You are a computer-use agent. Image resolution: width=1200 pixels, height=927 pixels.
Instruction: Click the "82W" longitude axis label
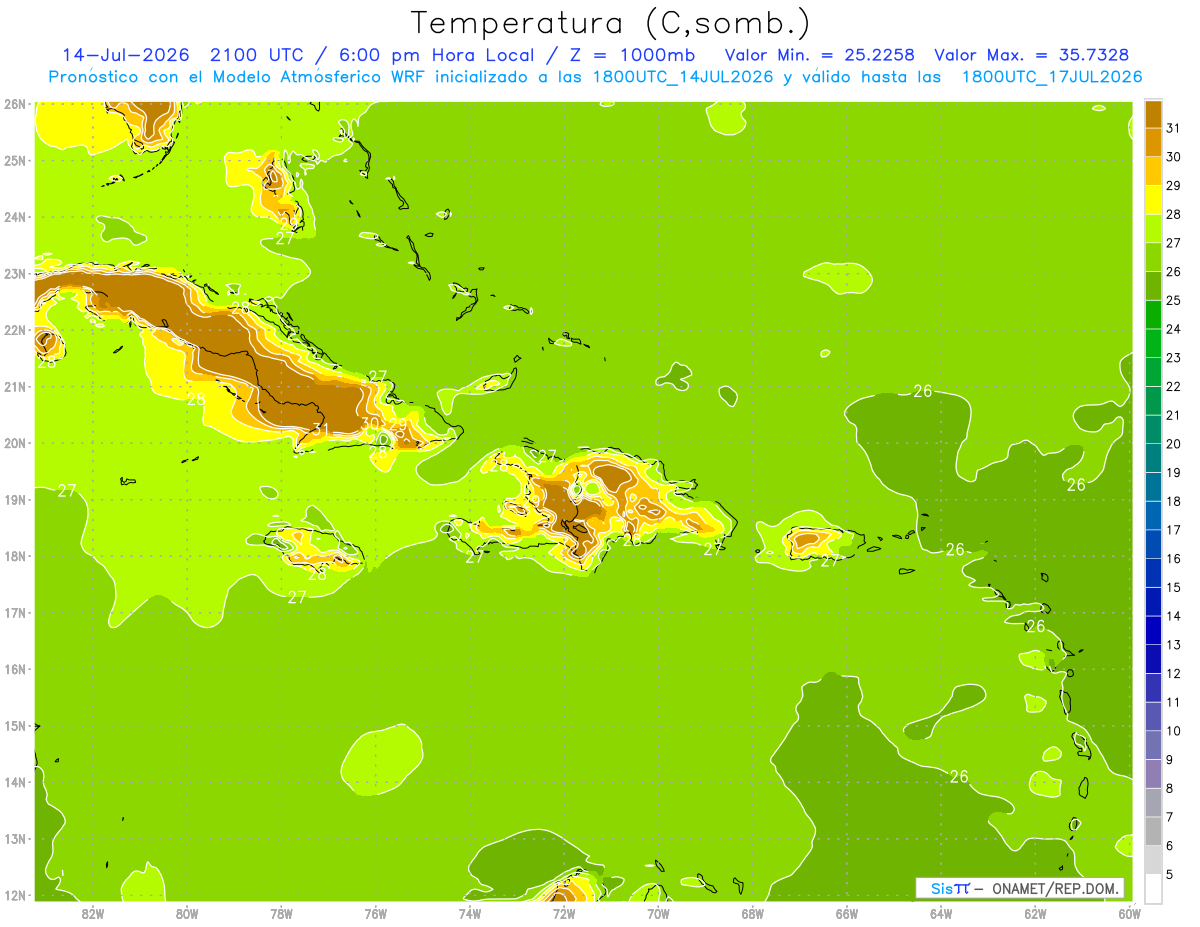[x=92, y=913]
